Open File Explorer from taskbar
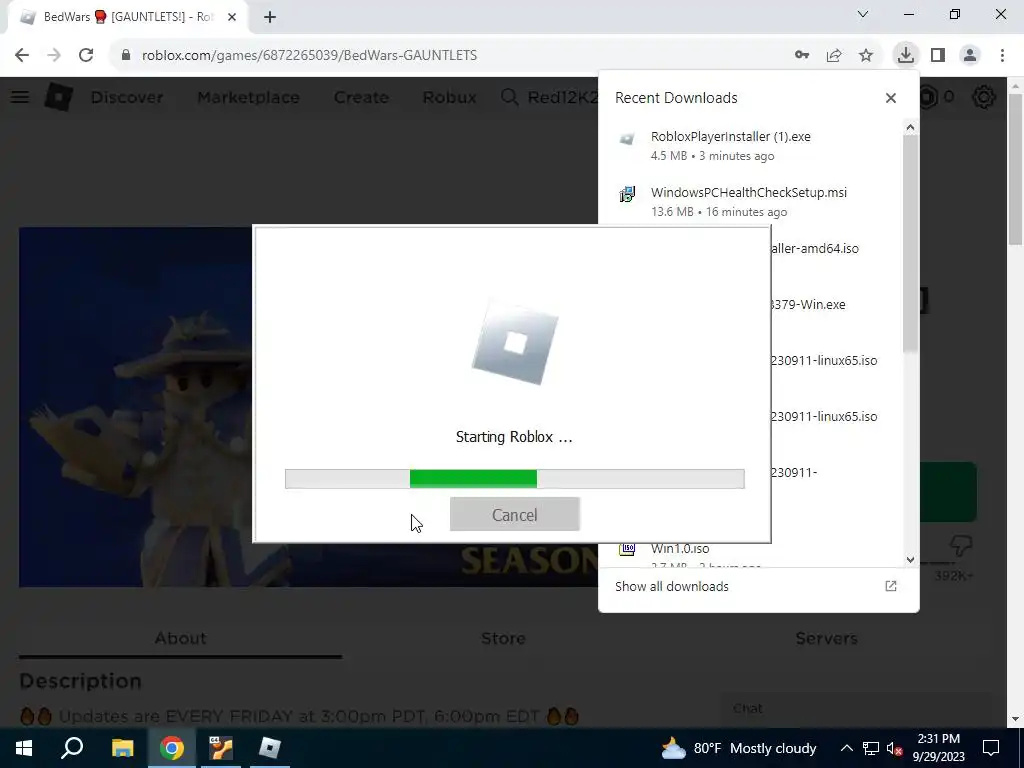 pyautogui.click(x=122, y=748)
